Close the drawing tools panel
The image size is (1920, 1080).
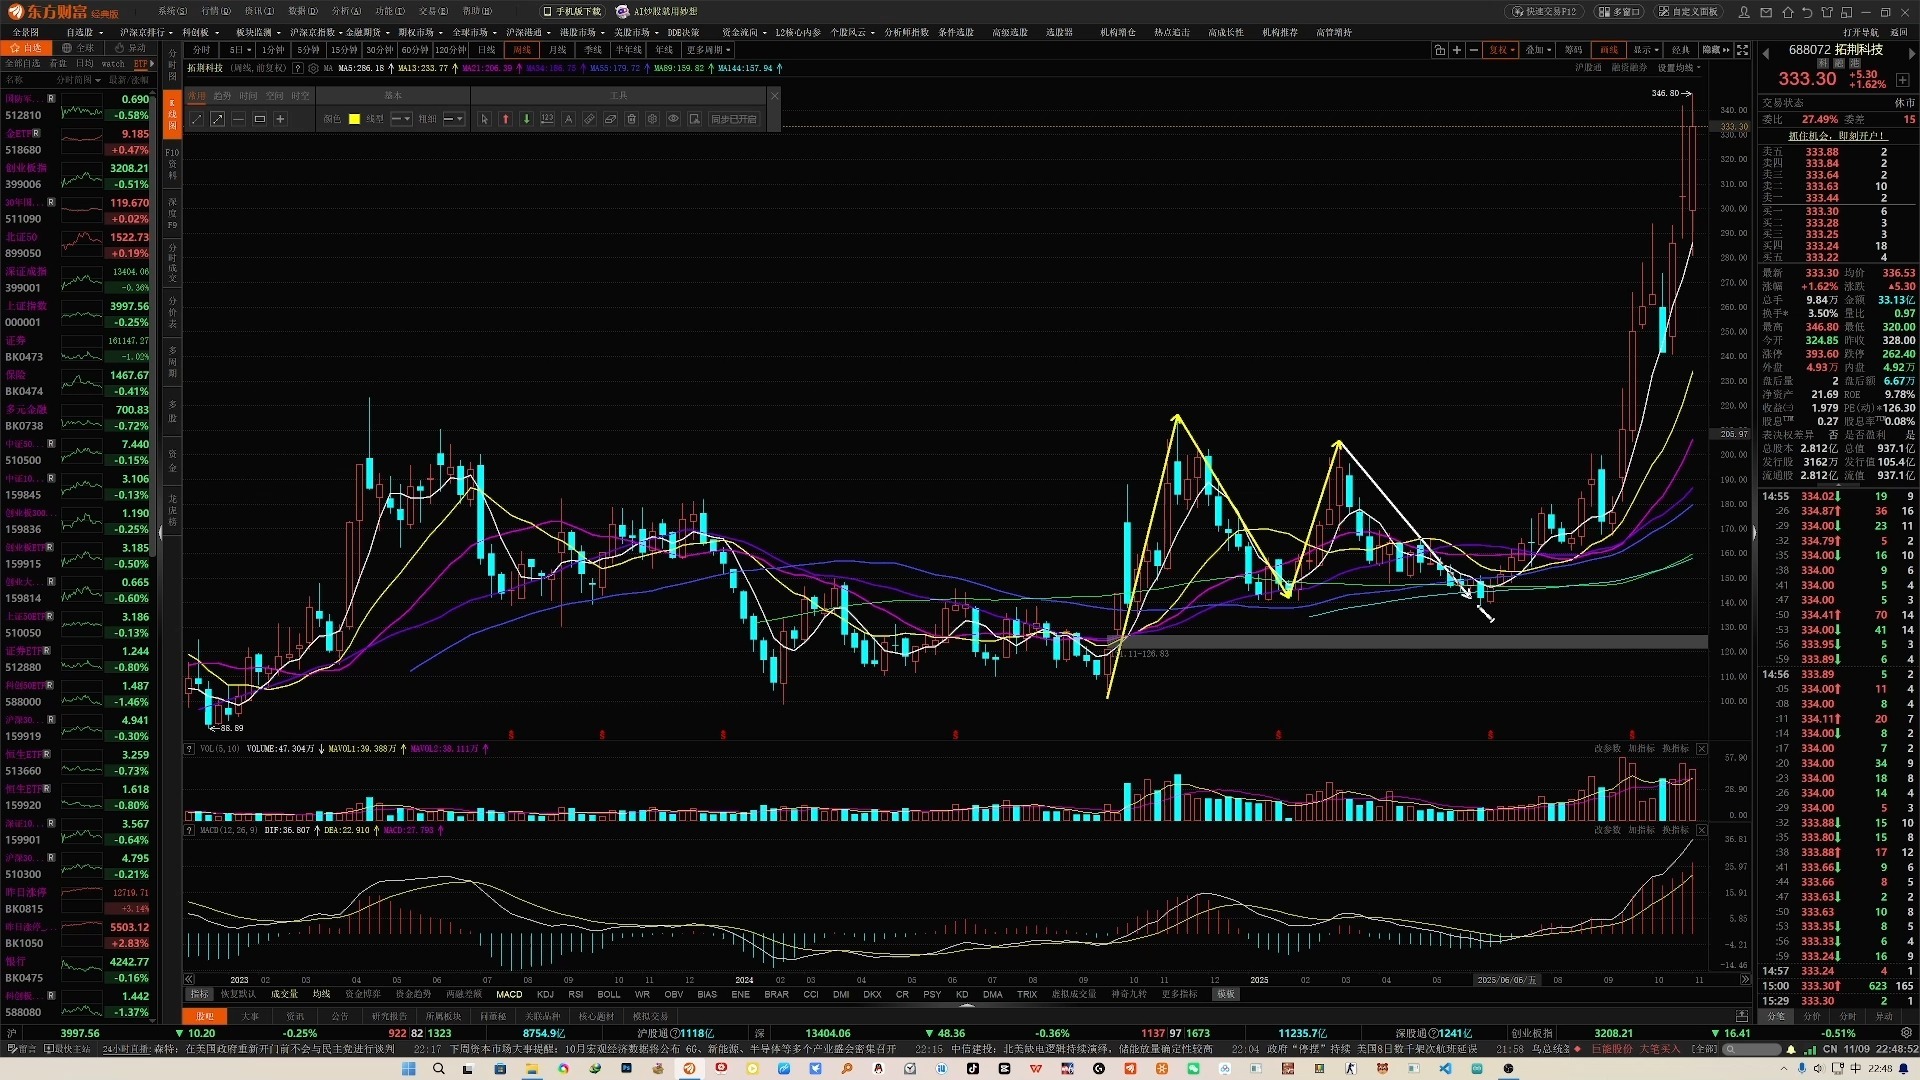[773, 95]
